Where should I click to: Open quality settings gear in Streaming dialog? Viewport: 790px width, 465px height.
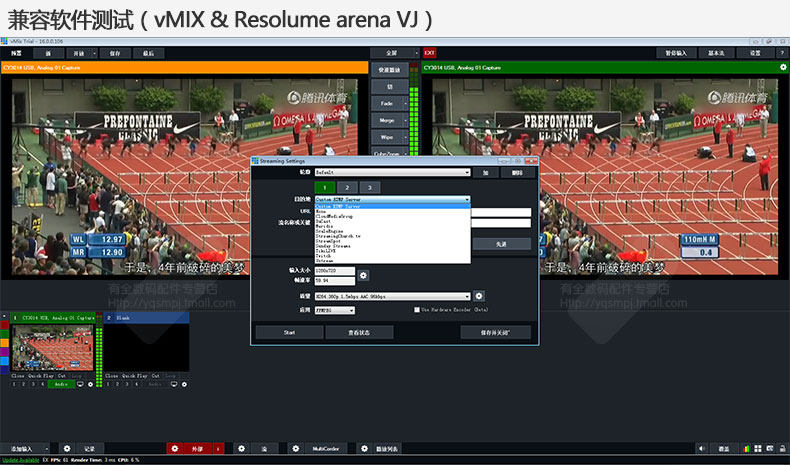tap(479, 296)
